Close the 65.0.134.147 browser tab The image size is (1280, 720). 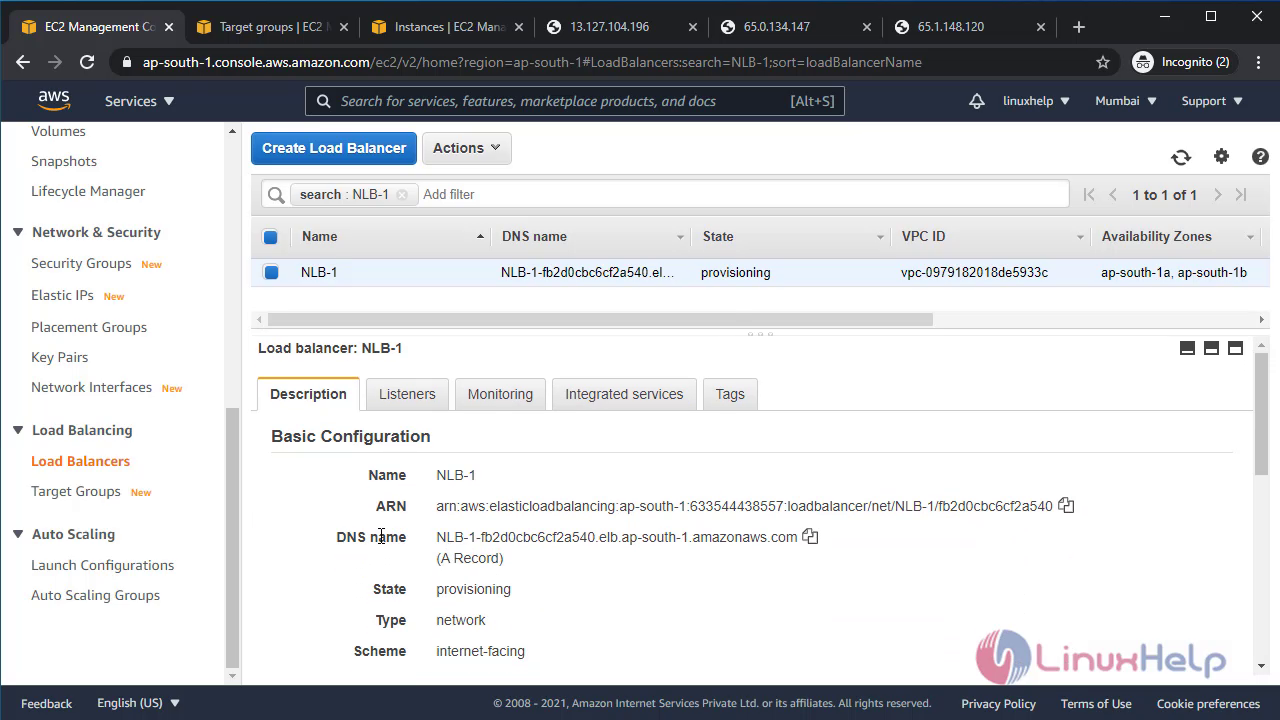click(x=867, y=27)
